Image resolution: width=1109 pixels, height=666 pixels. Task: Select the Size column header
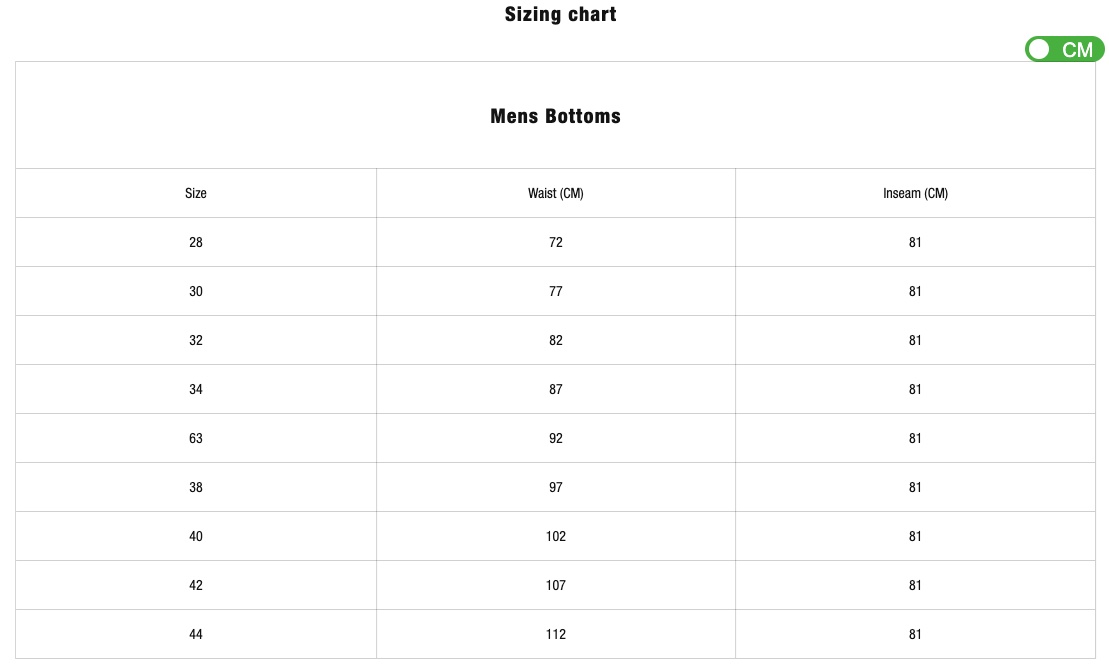click(196, 193)
